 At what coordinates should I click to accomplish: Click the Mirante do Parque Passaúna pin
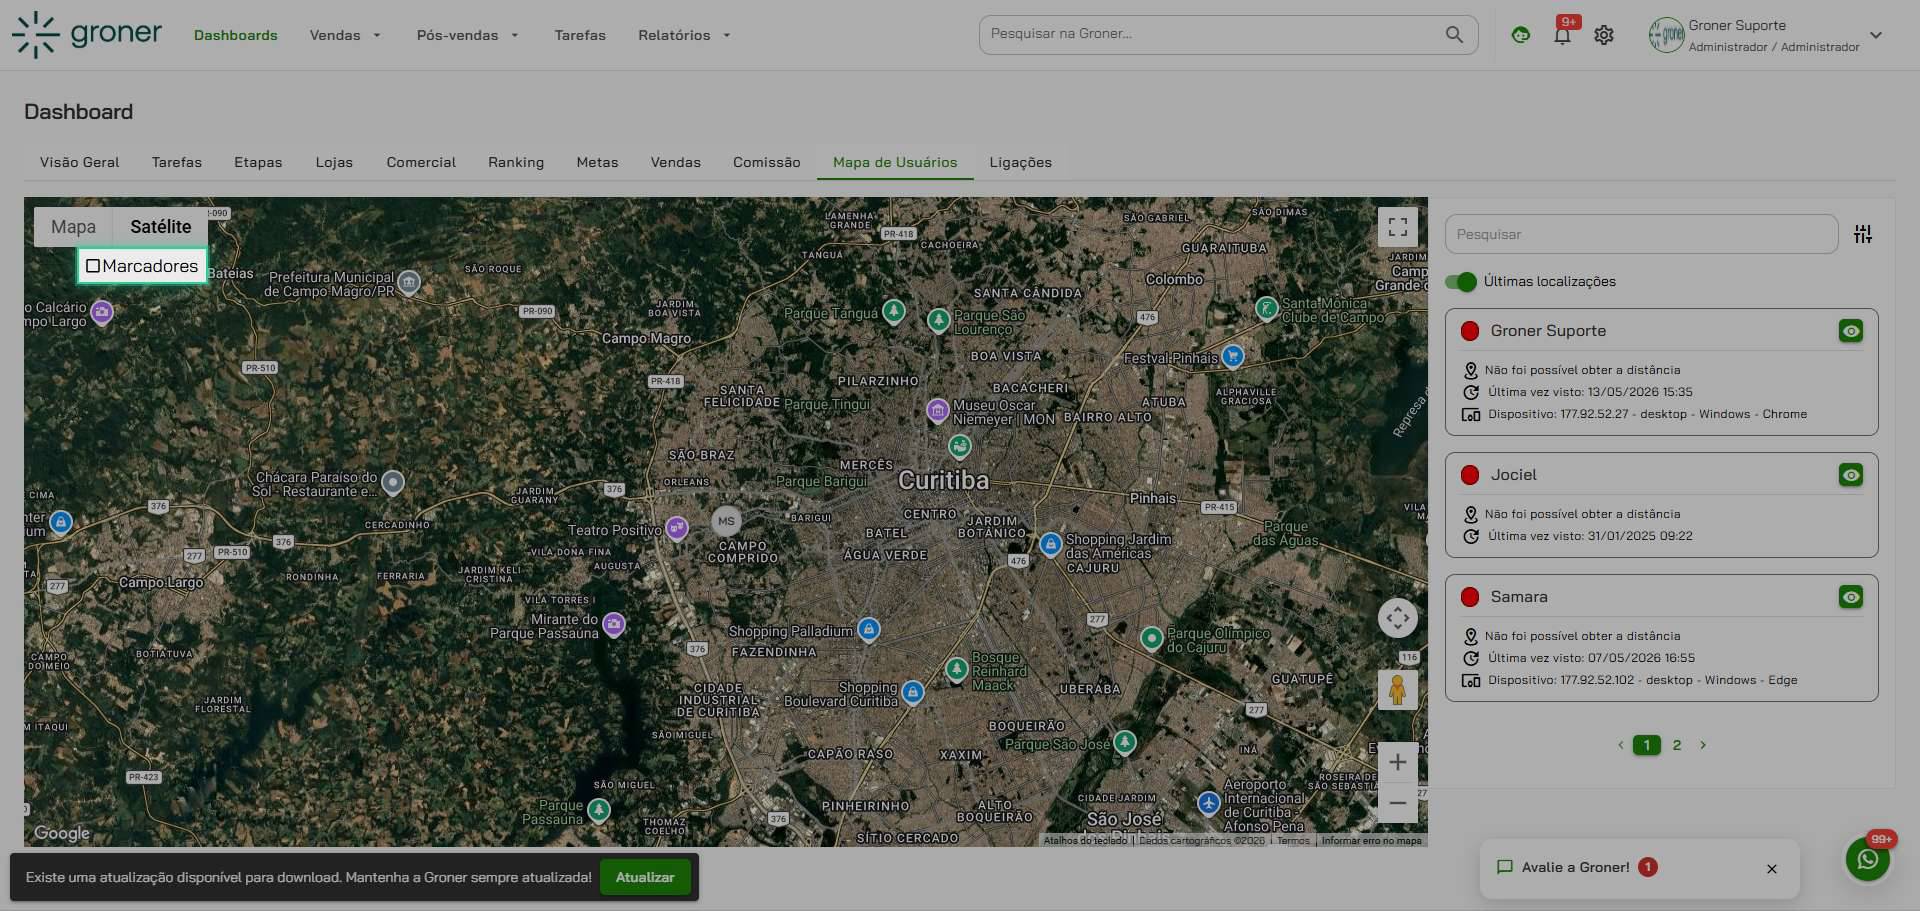614,625
